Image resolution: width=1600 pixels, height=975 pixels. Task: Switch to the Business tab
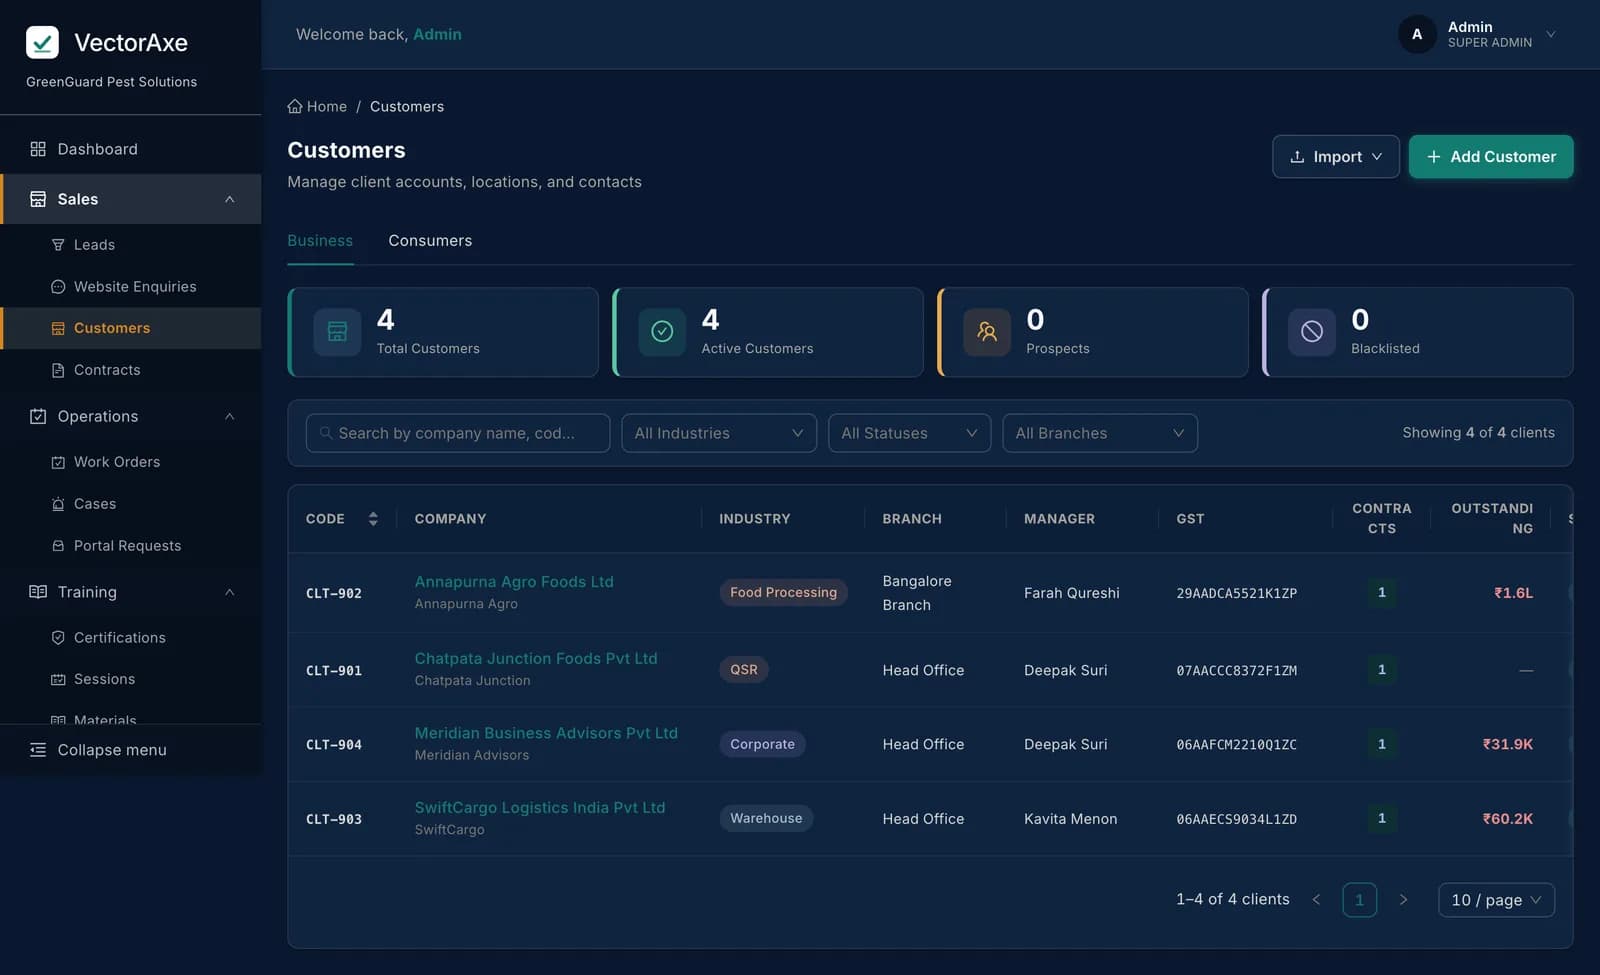click(320, 241)
